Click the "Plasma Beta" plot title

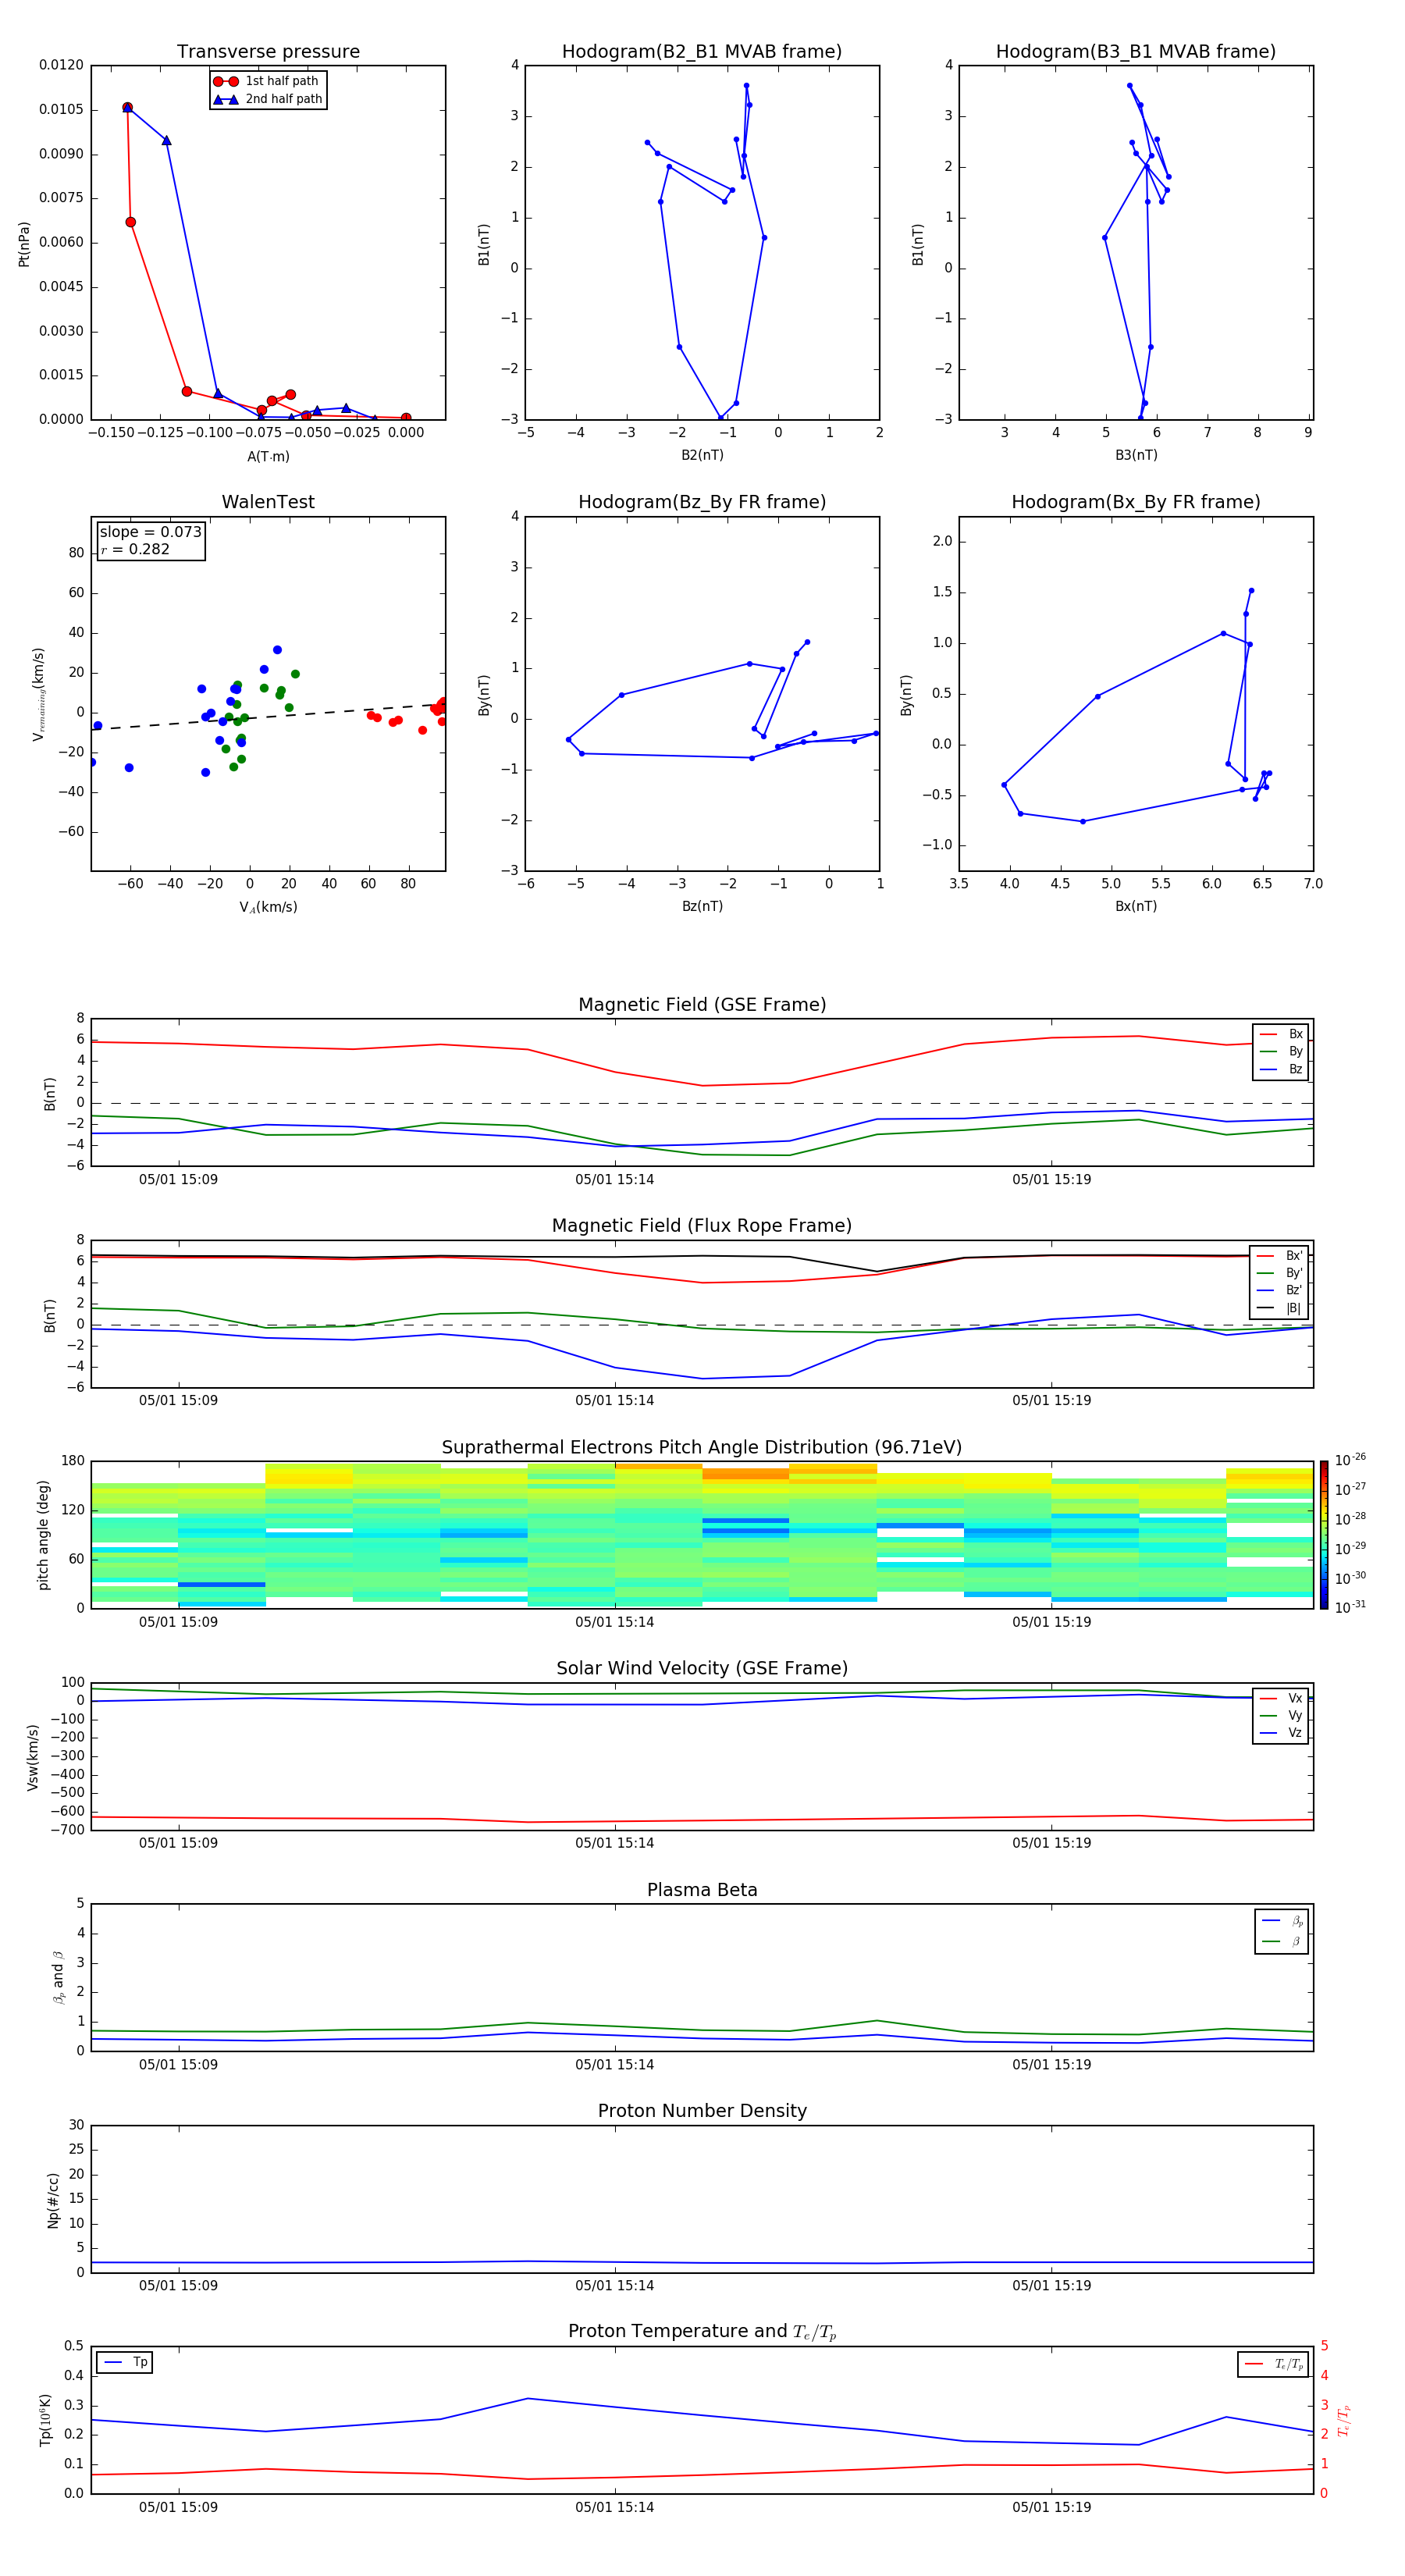[702, 1891]
